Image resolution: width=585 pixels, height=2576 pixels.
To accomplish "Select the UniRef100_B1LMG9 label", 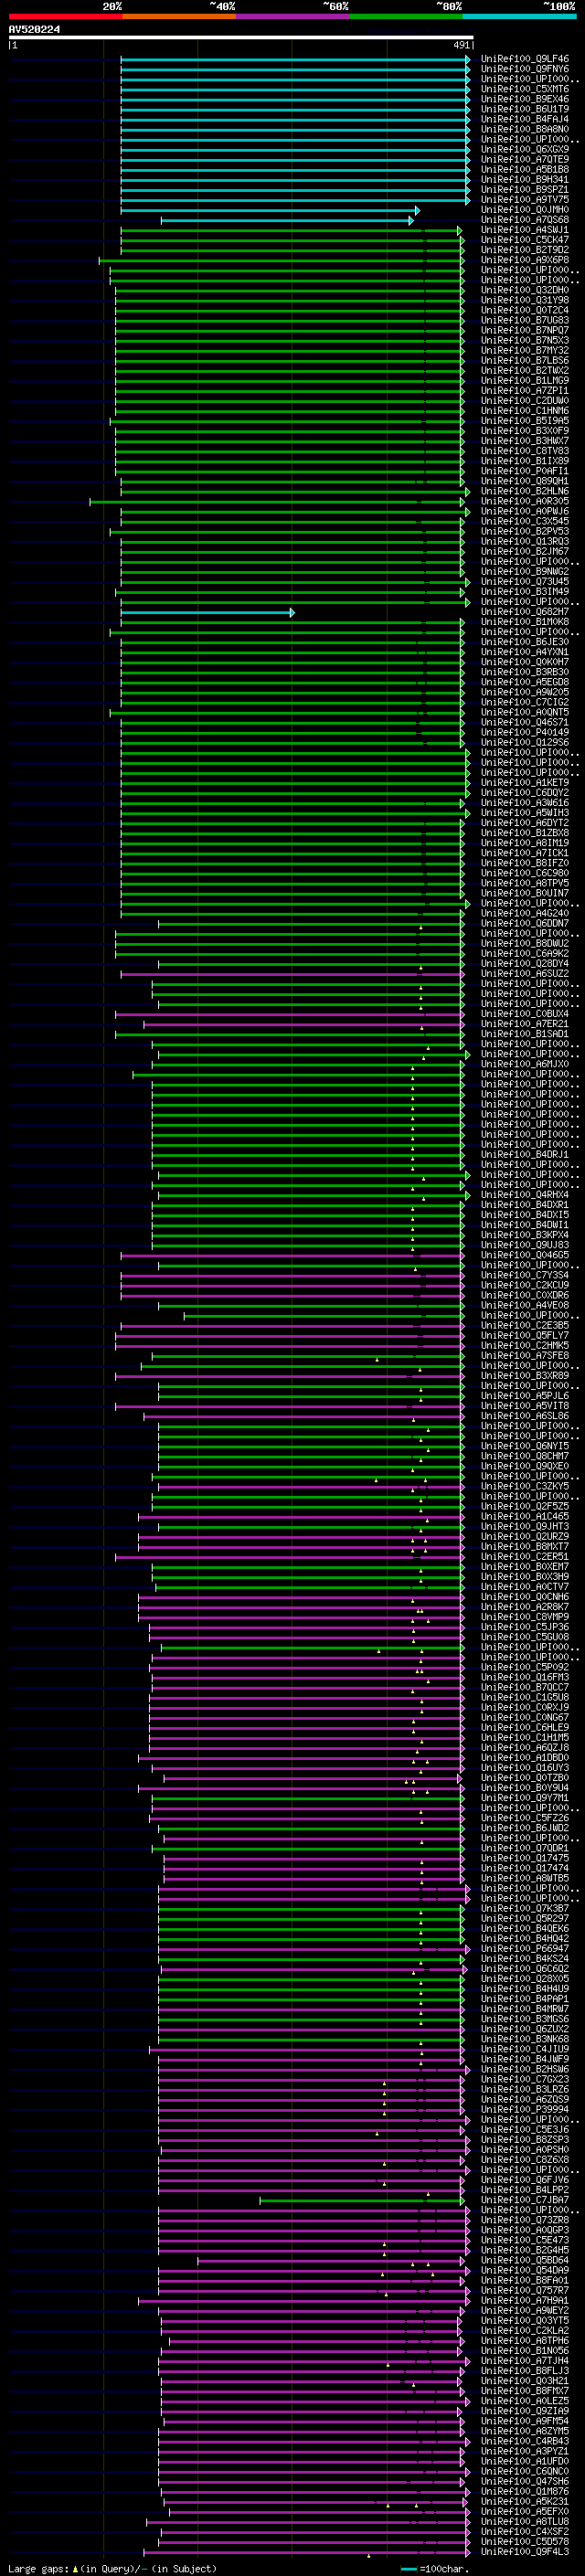I will pos(525,380).
